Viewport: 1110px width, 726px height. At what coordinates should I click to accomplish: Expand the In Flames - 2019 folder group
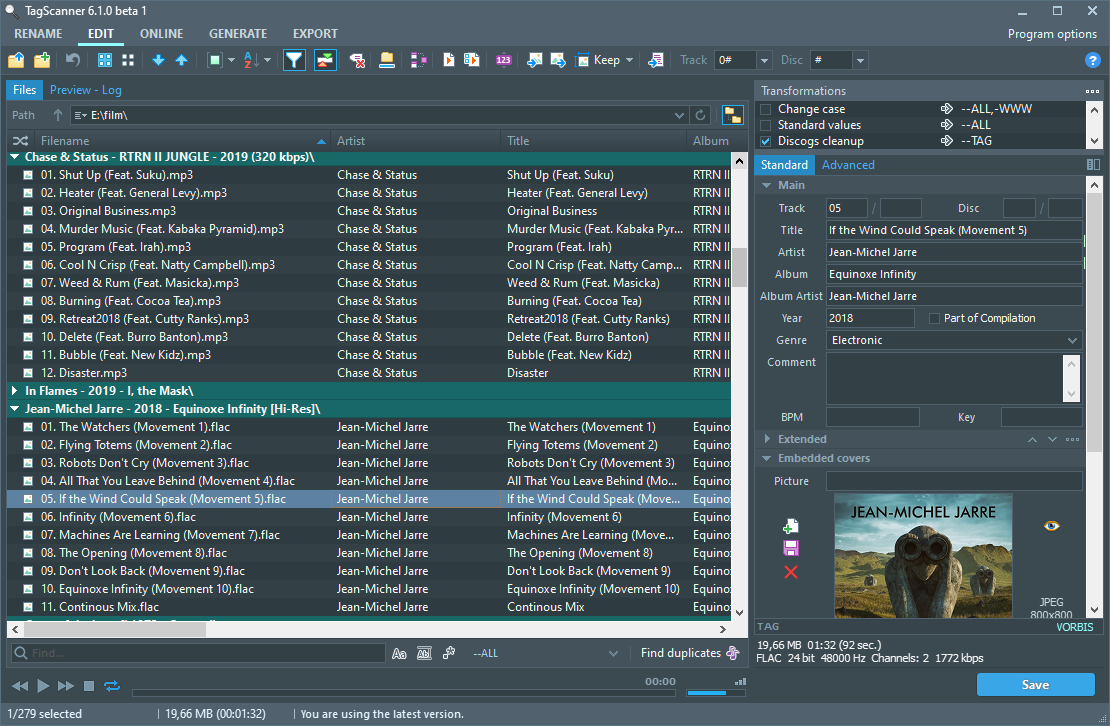click(14, 391)
